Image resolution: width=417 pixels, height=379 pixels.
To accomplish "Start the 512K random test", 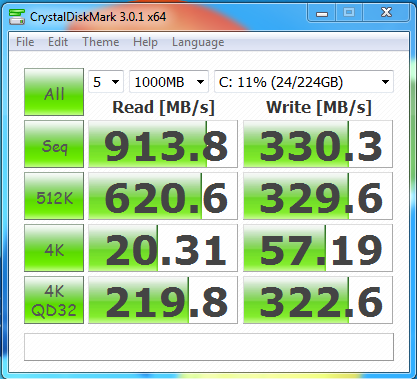I will click(54, 196).
